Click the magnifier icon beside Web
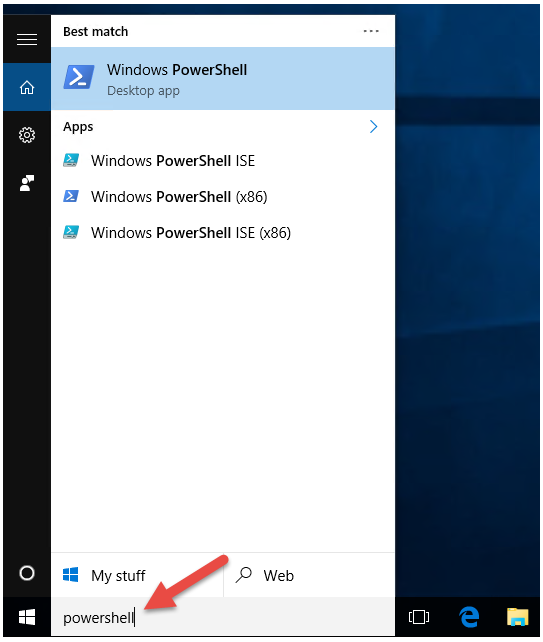The image size is (543, 642). [x=244, y=575]
